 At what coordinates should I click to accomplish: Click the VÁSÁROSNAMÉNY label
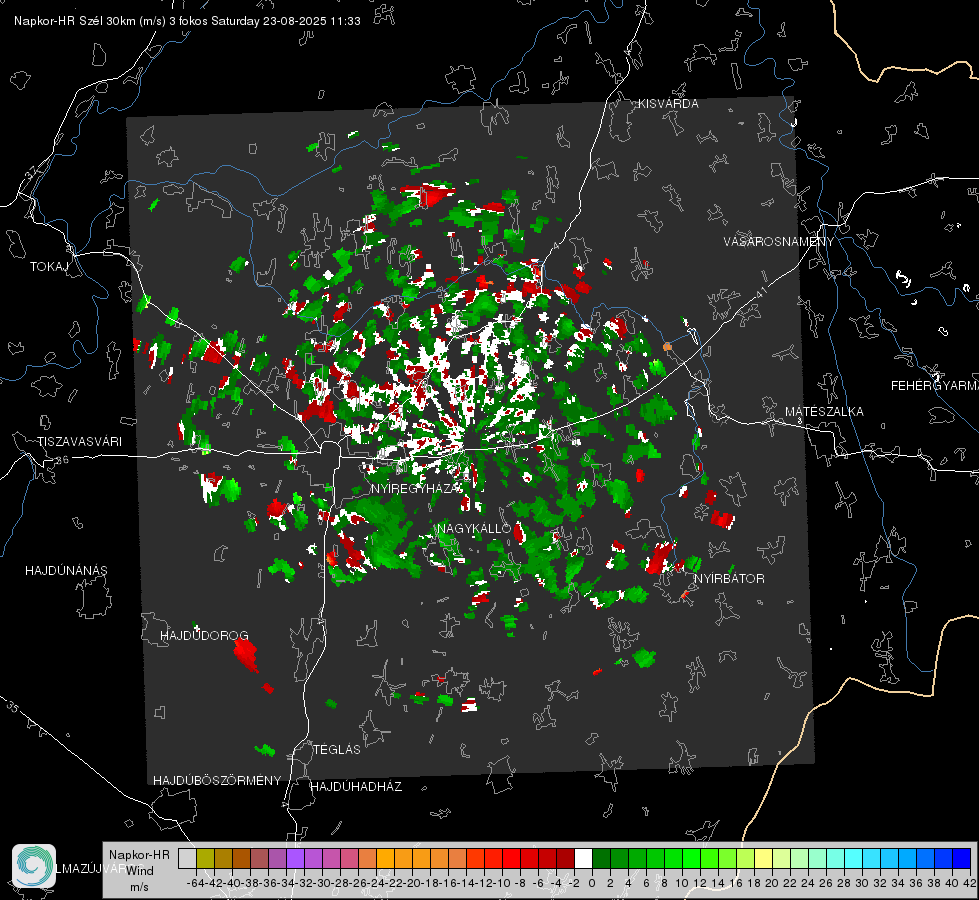(779, 242)
